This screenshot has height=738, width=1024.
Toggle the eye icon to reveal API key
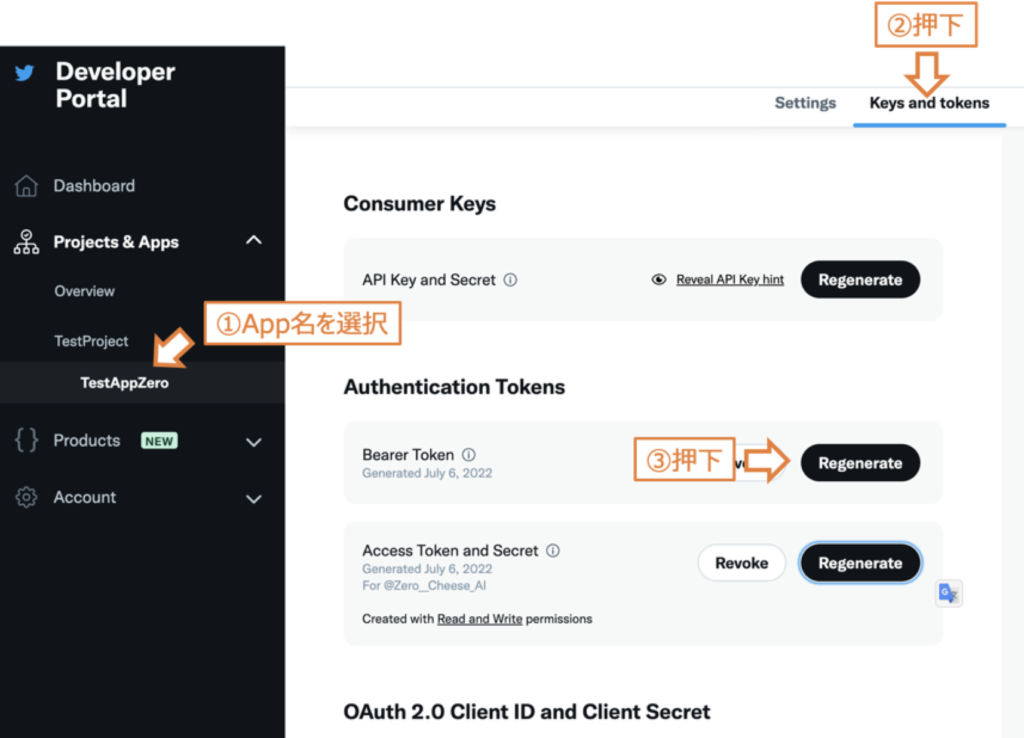659,280
